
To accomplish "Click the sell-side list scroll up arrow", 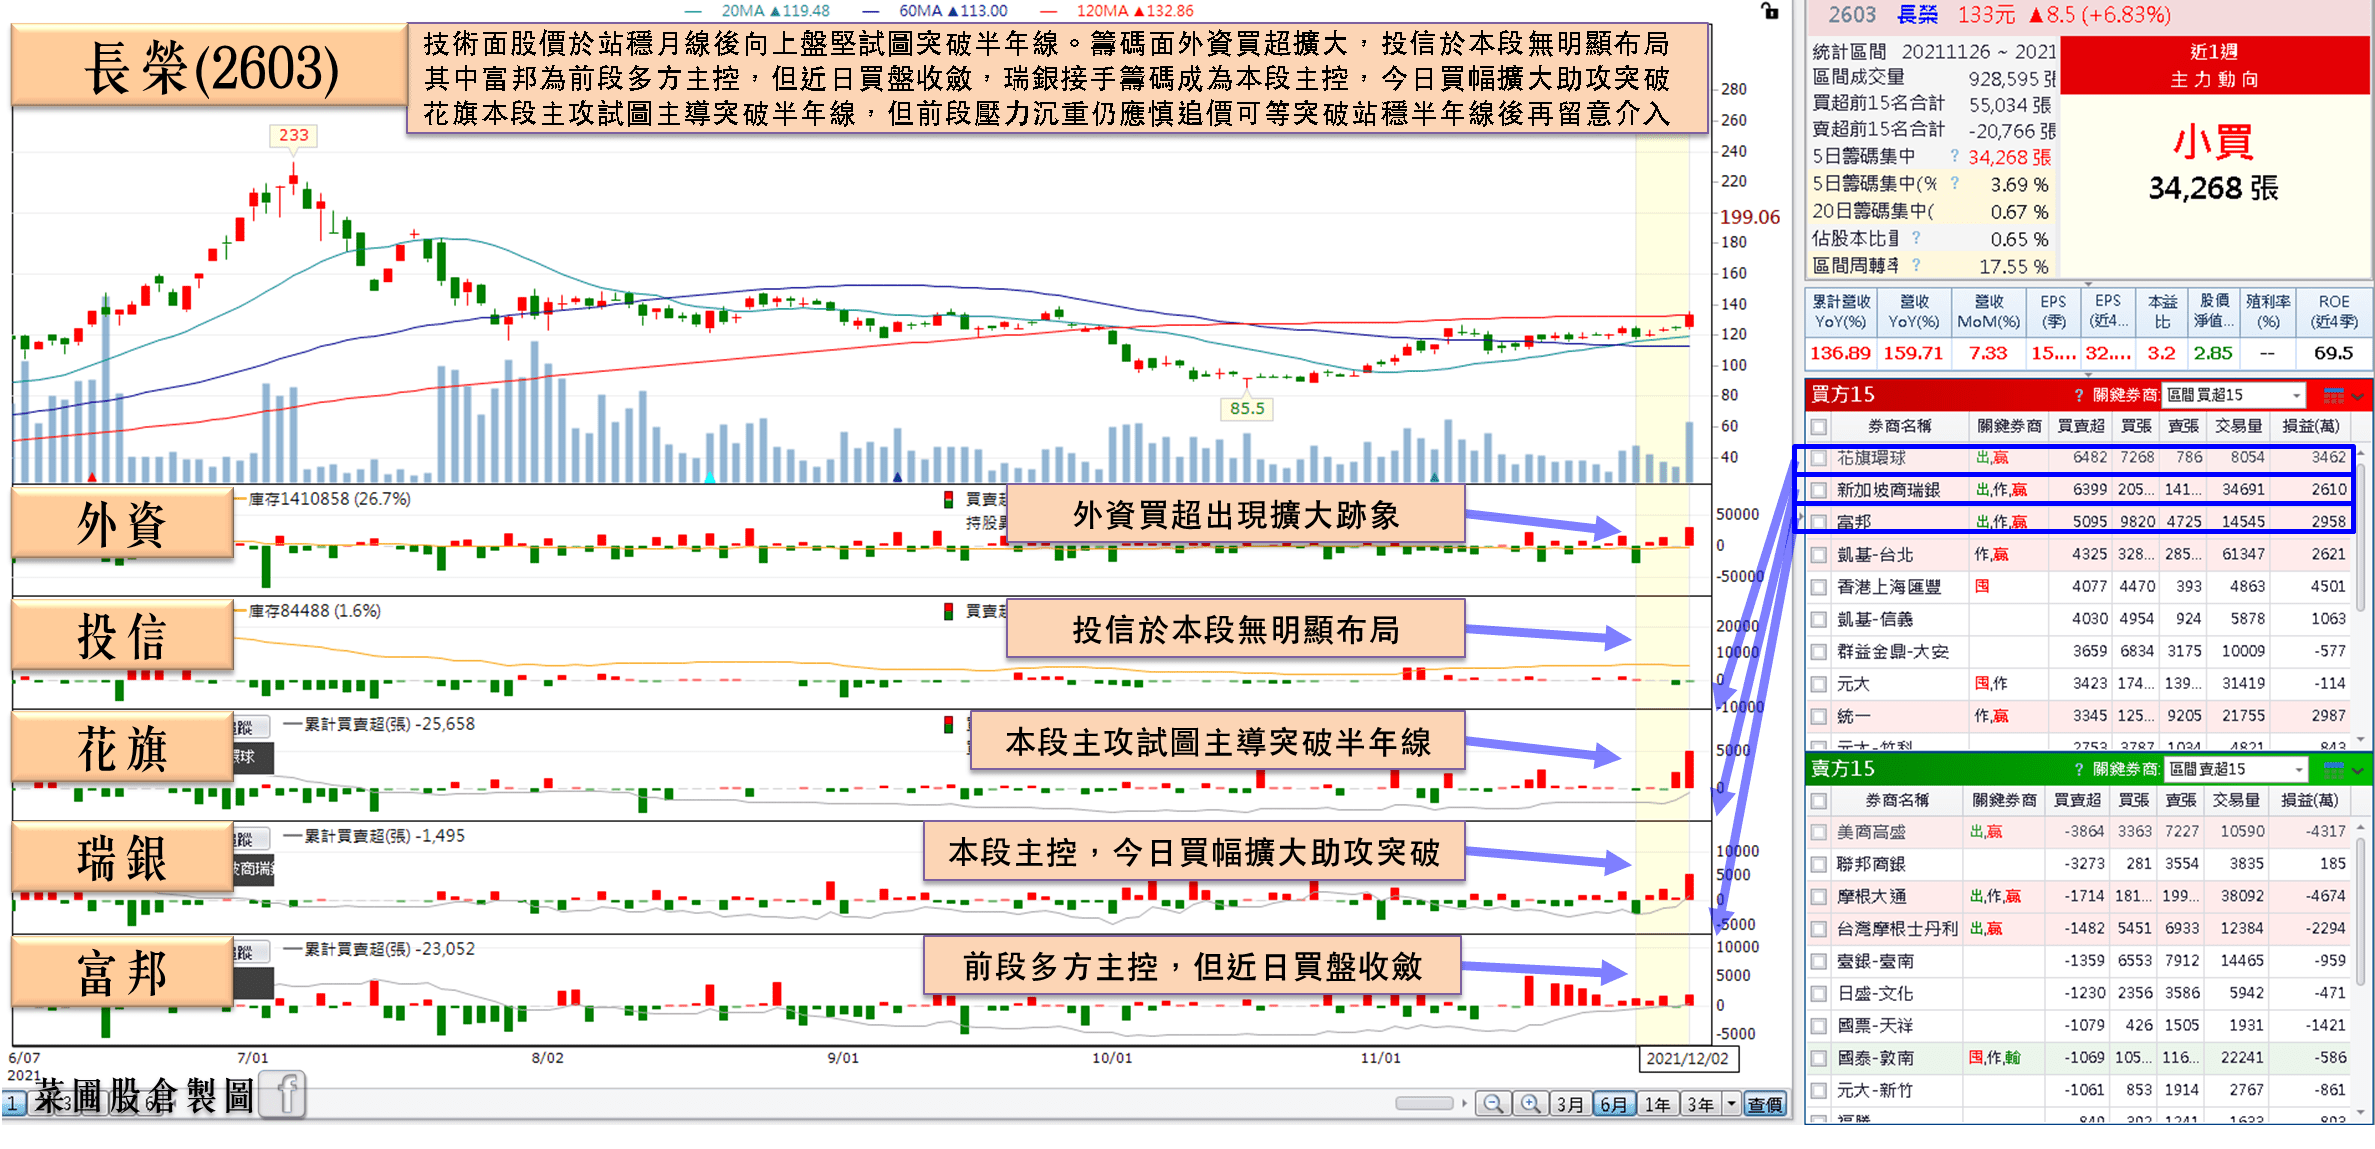I will pos(2361,829).
